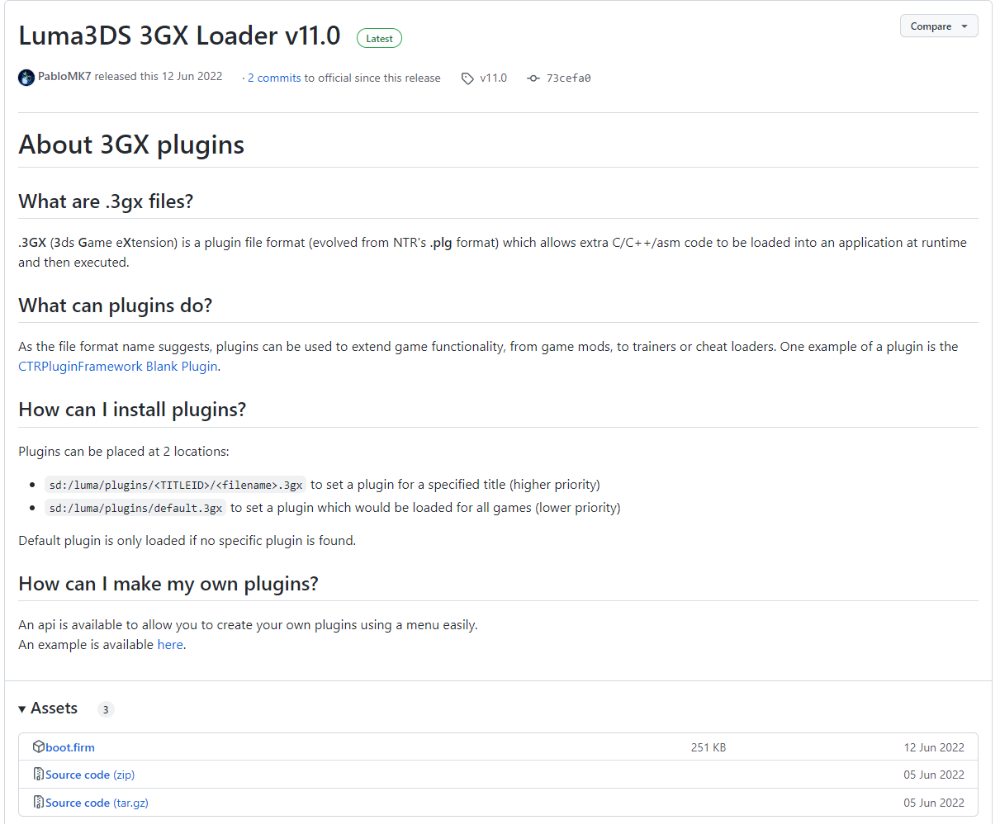Download Source code (tar.gz)
Image resolution: width=1000 pixels, height=824 pixels.
tap(96, 803)
